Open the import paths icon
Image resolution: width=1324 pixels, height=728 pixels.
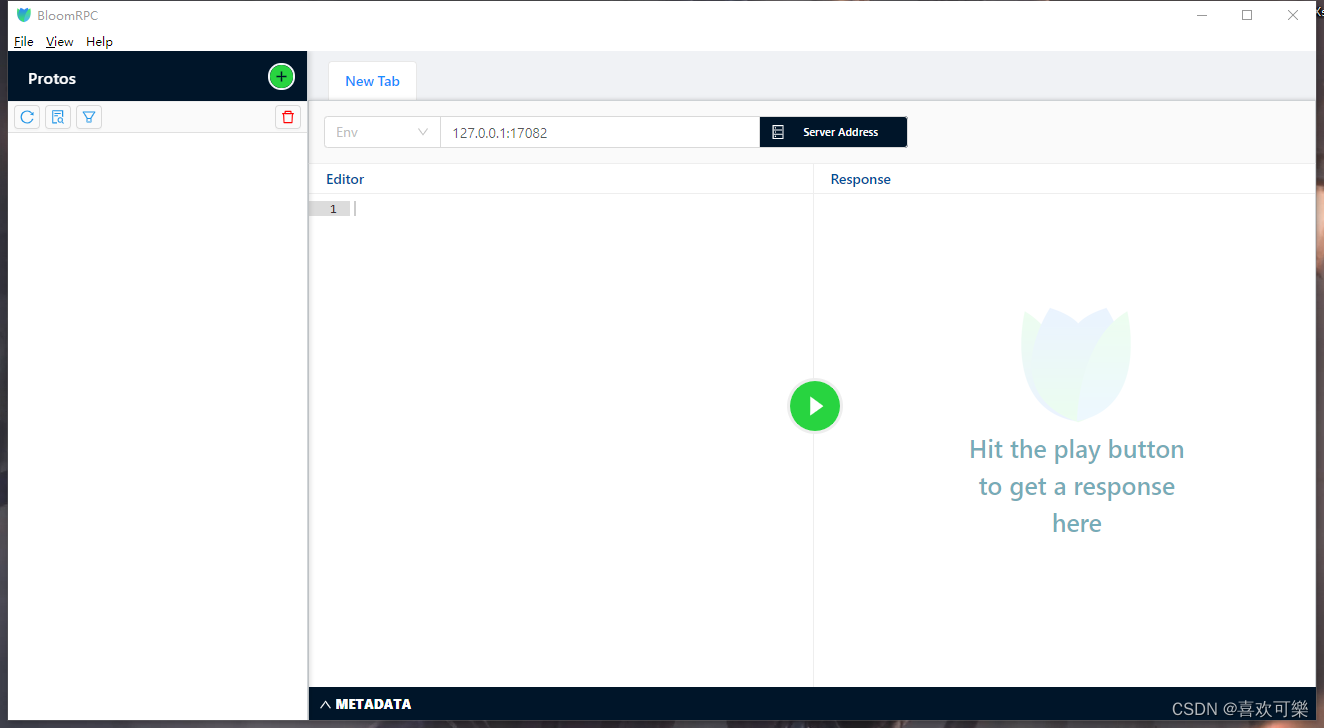tap(58, 117)
